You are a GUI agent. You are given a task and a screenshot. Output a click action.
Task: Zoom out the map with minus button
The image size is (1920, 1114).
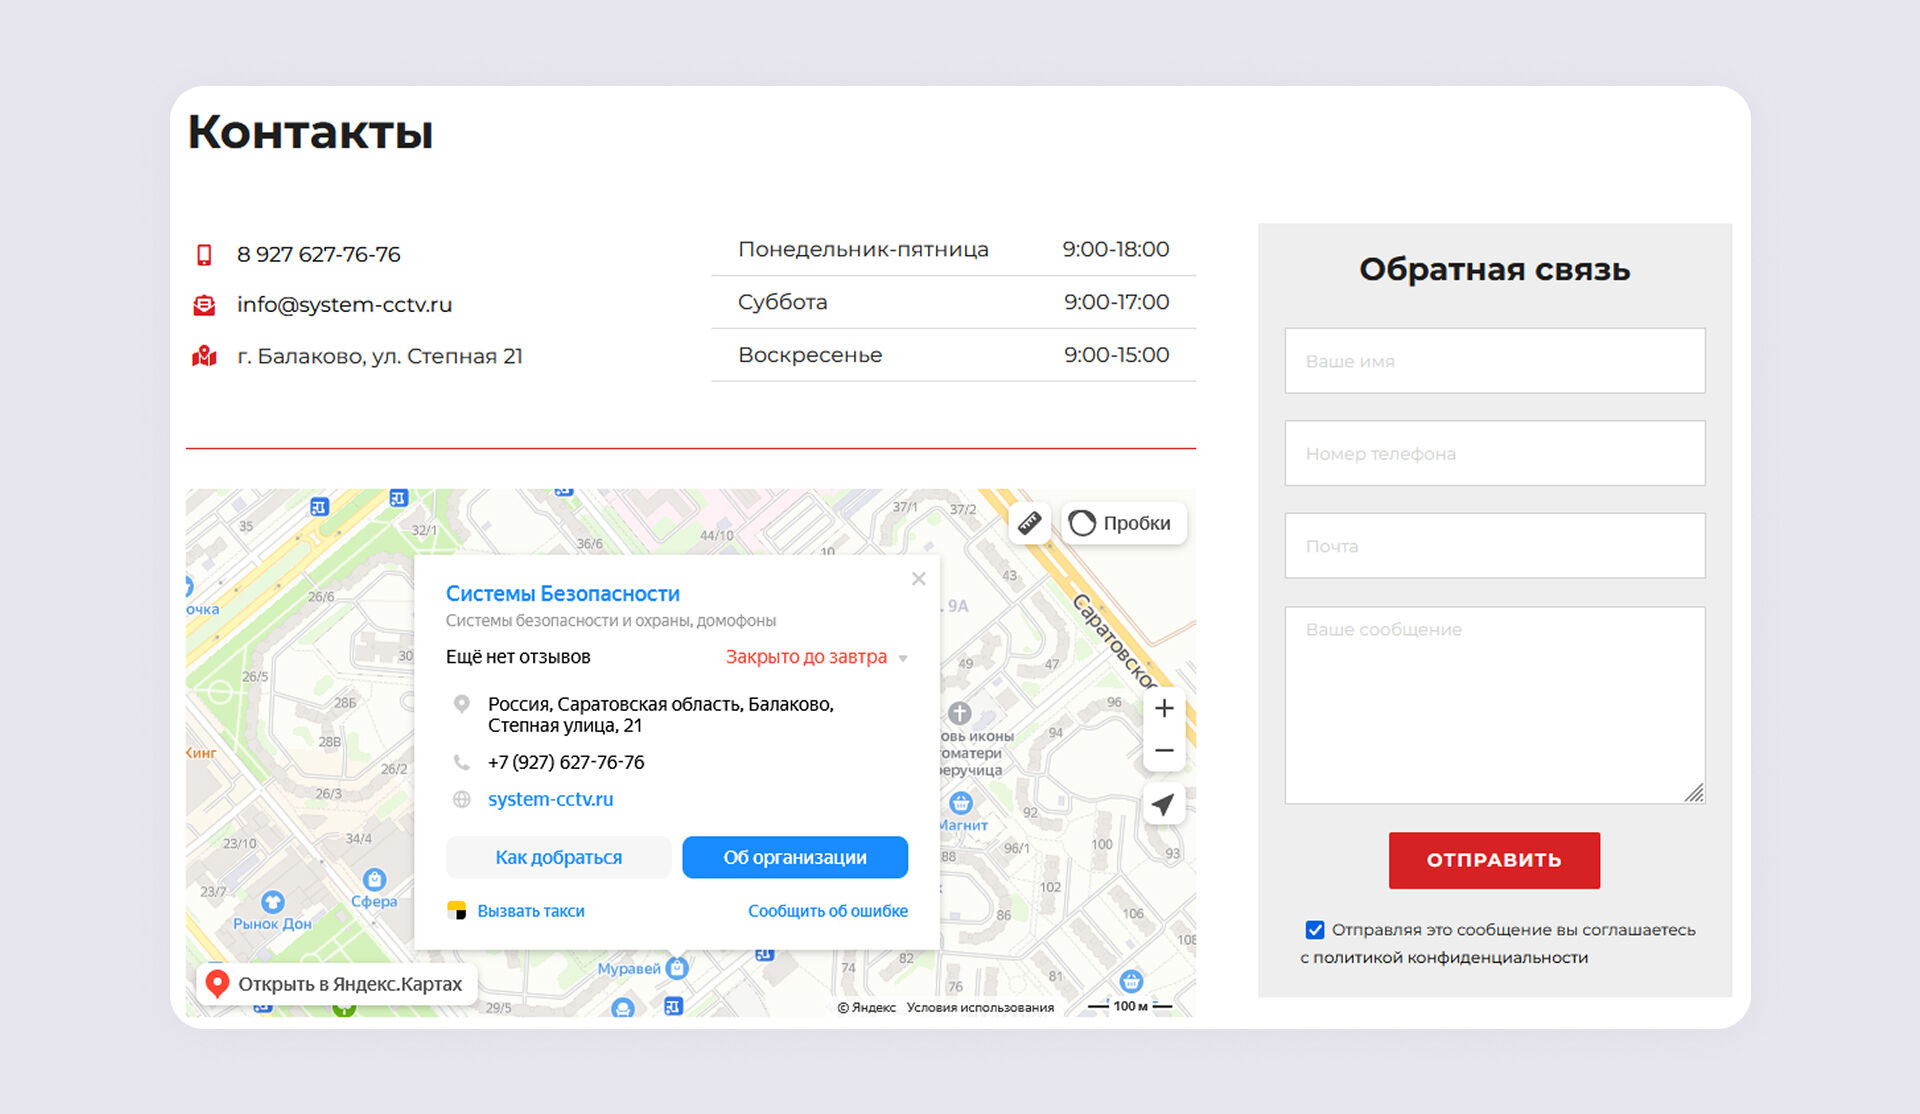click(x=1164, y=751)
